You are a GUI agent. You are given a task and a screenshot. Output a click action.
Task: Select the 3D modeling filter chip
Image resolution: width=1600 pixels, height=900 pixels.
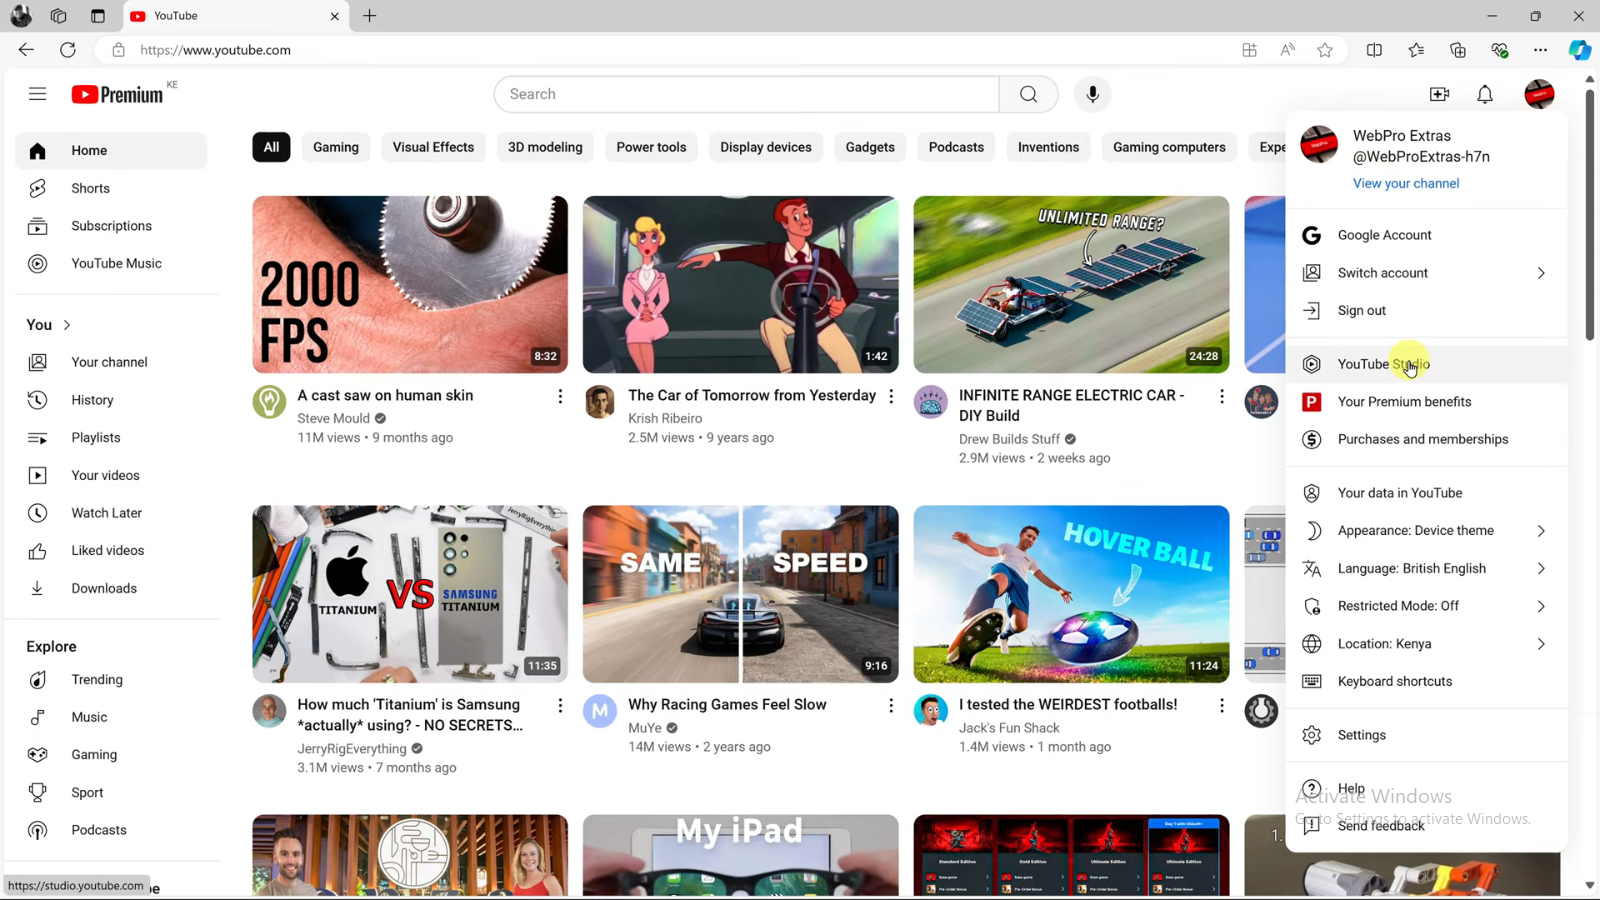[545, 147]
